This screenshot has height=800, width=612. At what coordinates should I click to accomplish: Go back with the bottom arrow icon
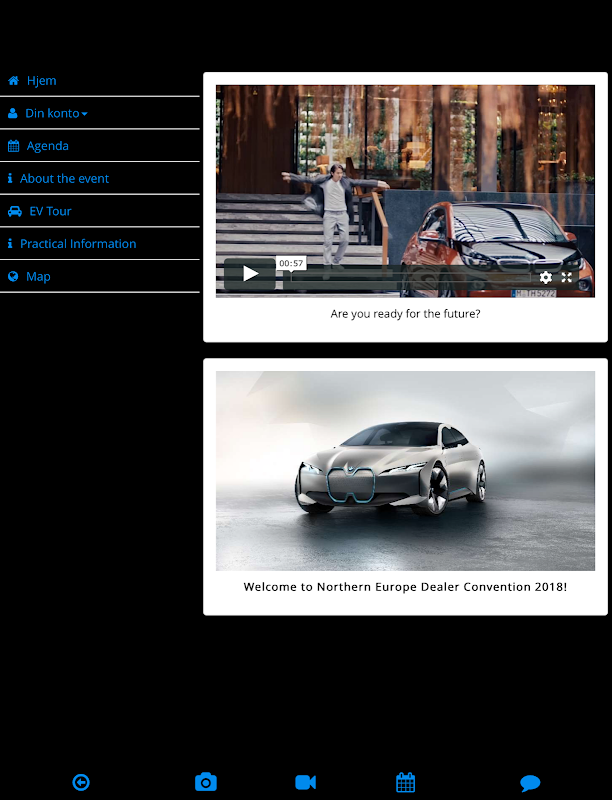pyautogui.click(x=81, y=782)
